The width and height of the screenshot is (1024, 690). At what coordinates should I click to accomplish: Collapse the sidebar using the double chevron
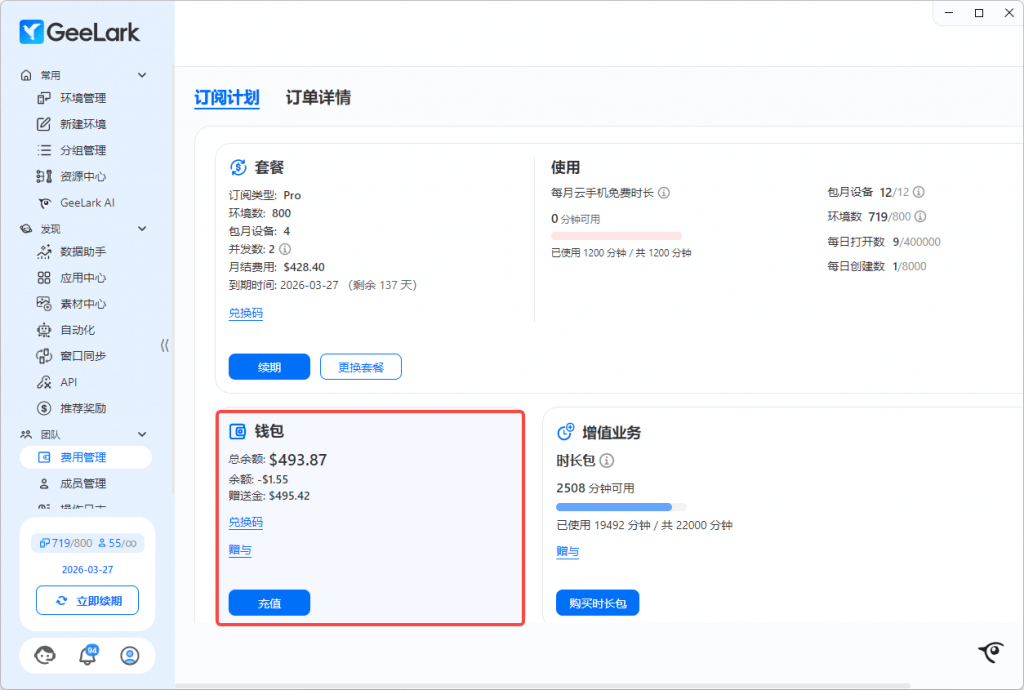point(165,345)
